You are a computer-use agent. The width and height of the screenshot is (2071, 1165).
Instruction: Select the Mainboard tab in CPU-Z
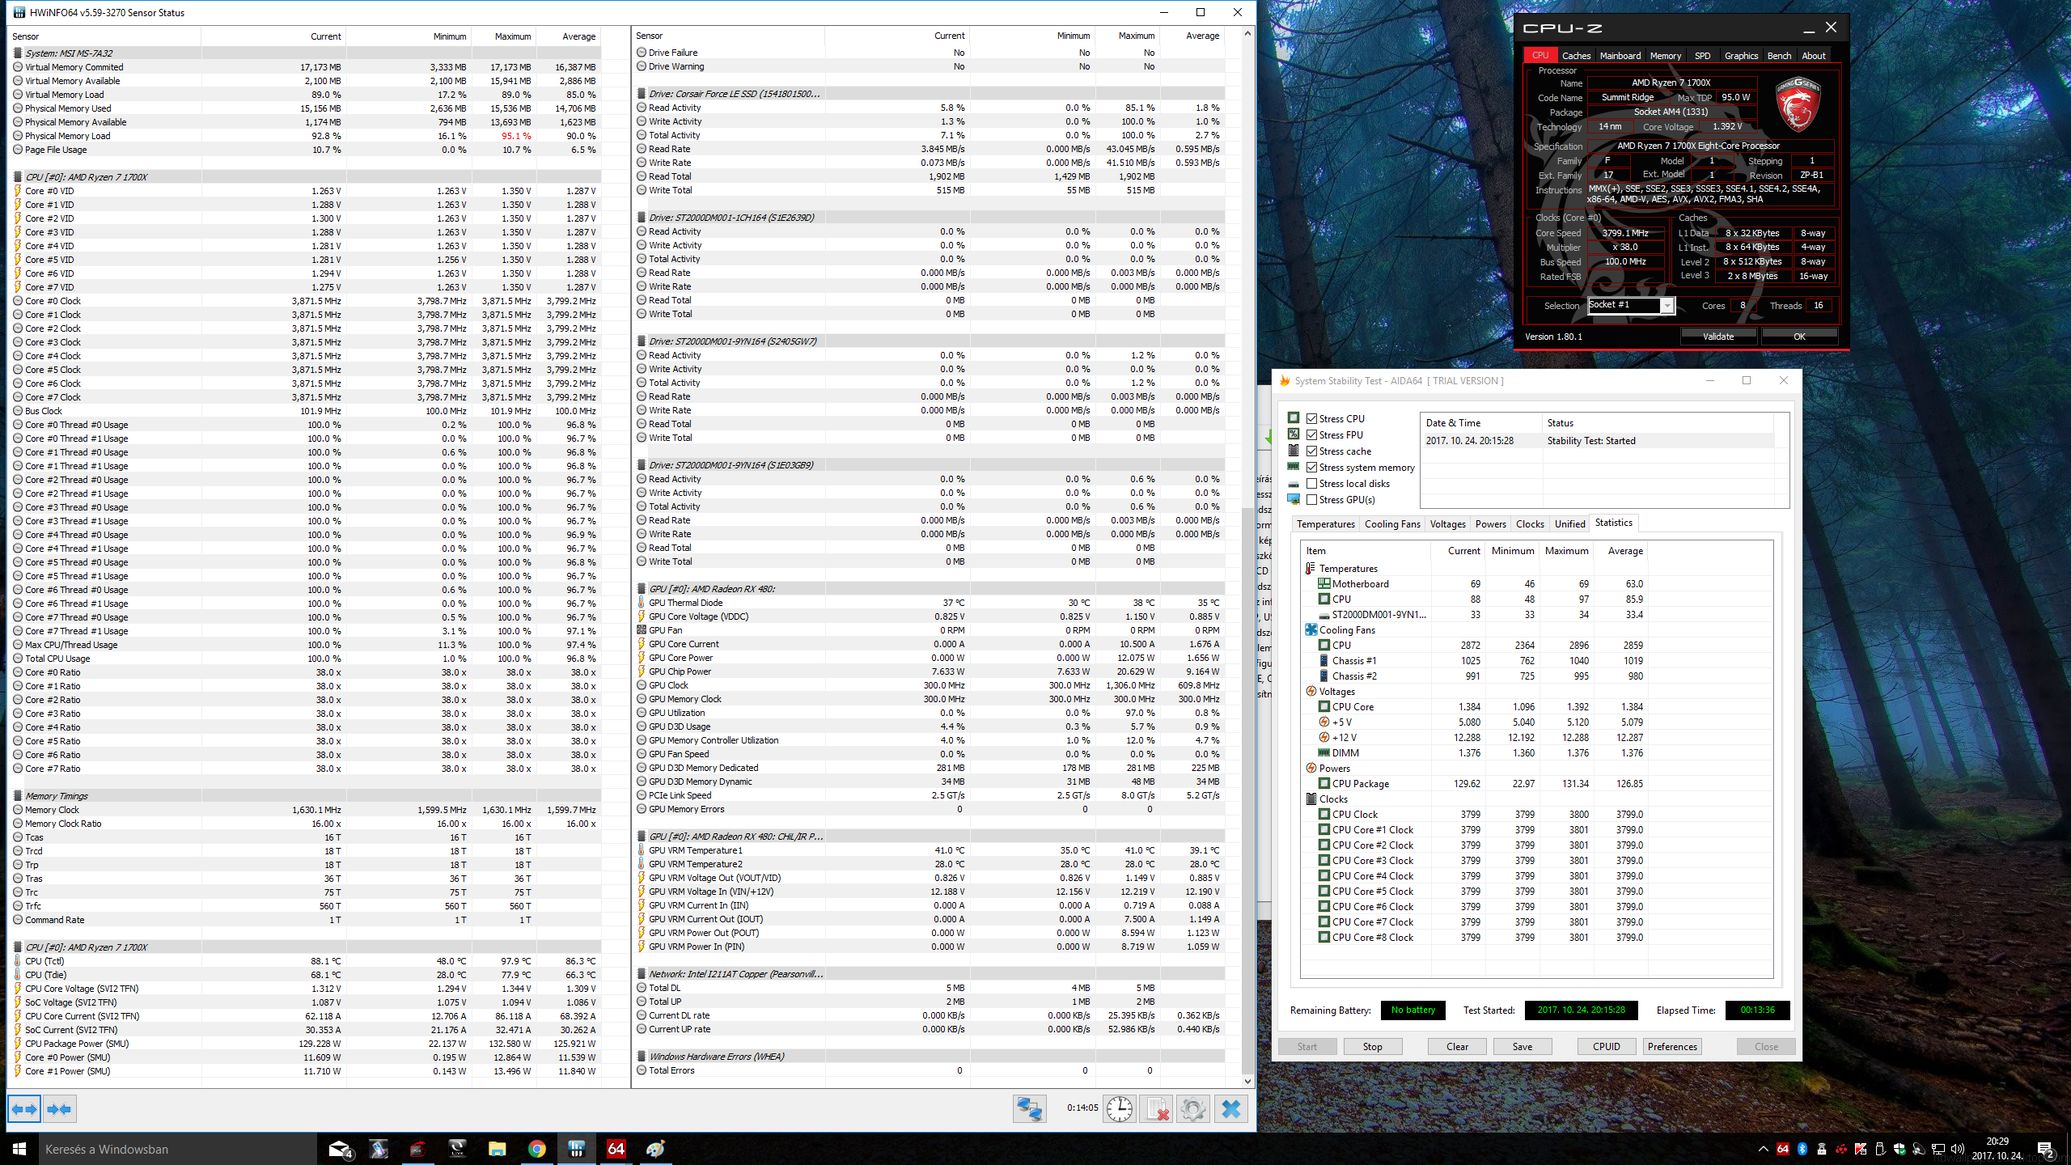click(1620, 56)
